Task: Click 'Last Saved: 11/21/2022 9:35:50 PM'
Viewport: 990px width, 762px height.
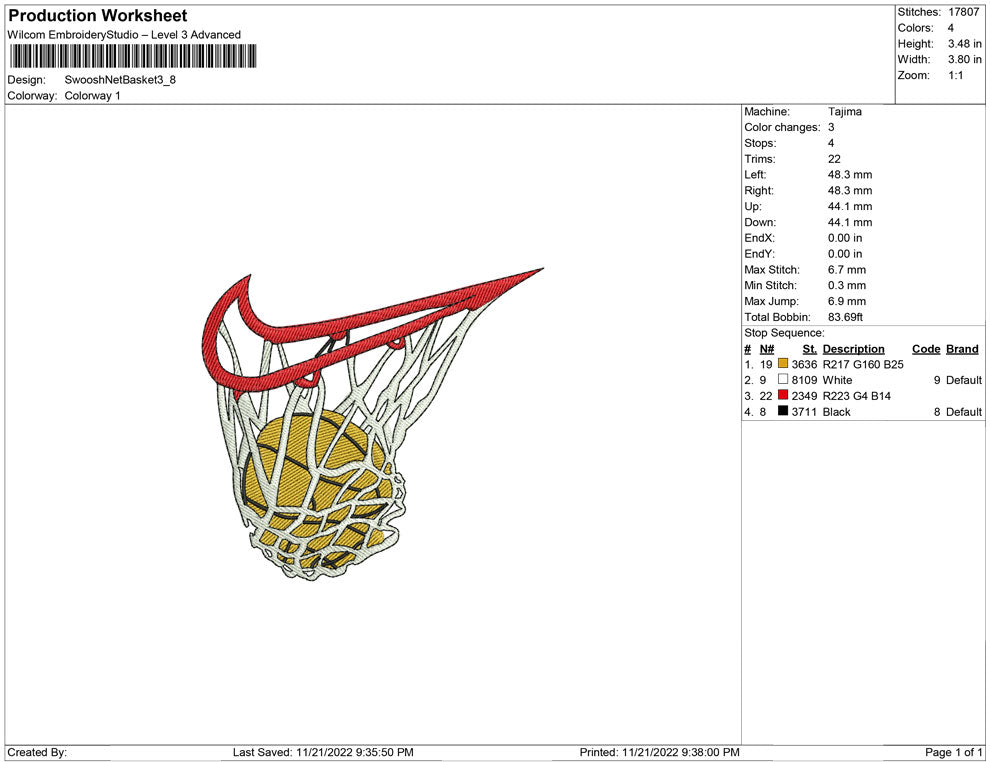Action: [323, 752]
